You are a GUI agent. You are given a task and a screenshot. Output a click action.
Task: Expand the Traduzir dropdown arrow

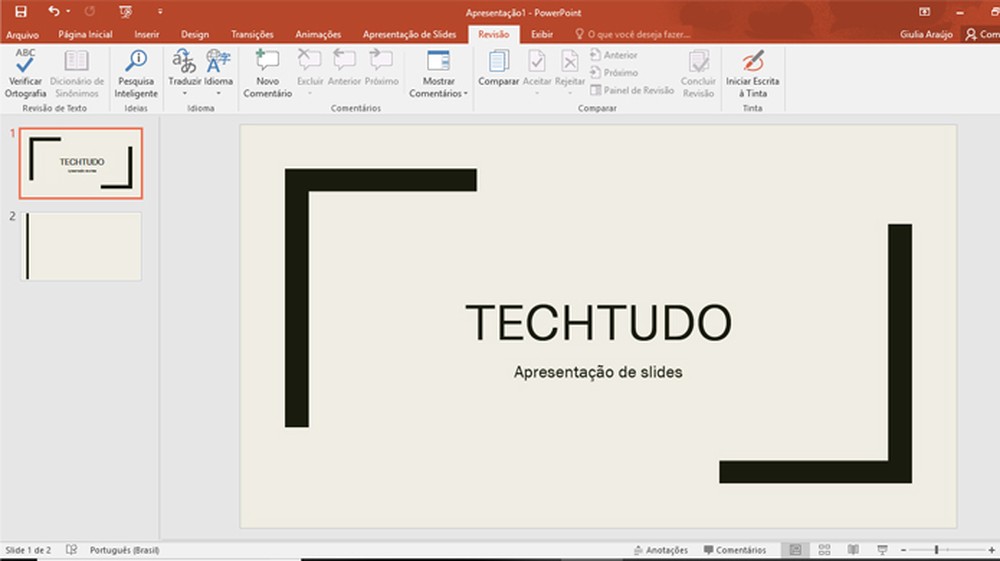click(x=184, y=94)
